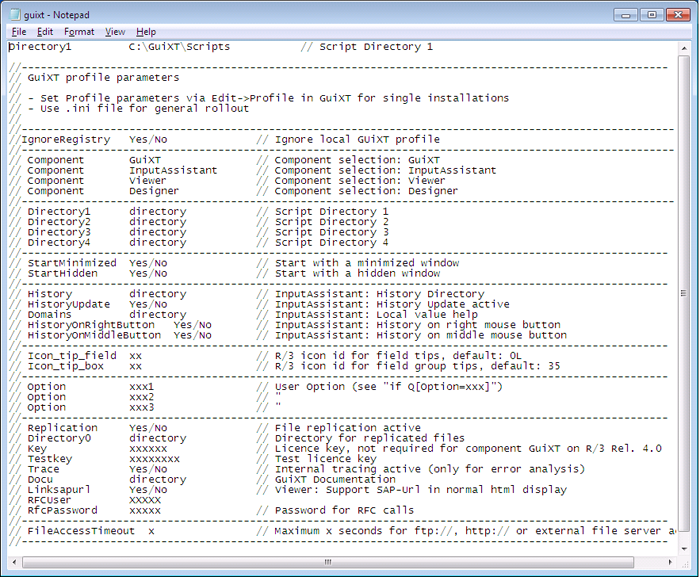
Task: Click the value xxx2 in Option row
Action: tap(142, 397)
